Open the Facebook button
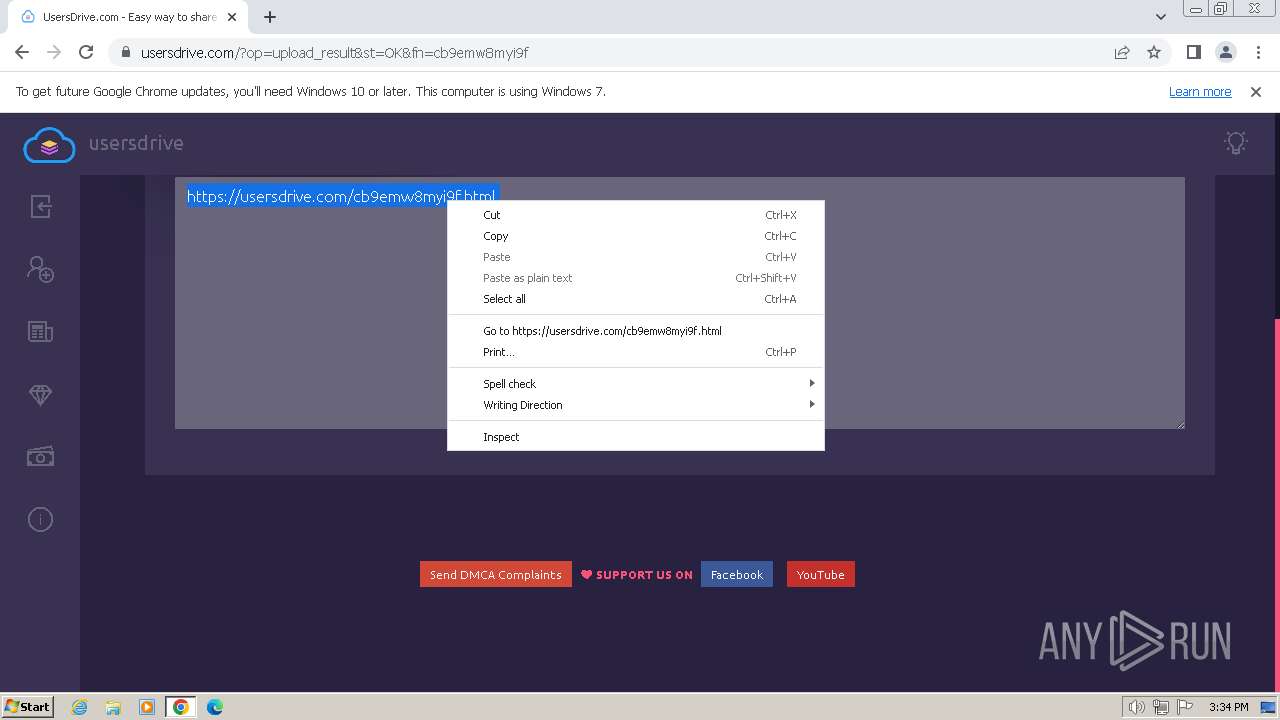 (737, 575)
